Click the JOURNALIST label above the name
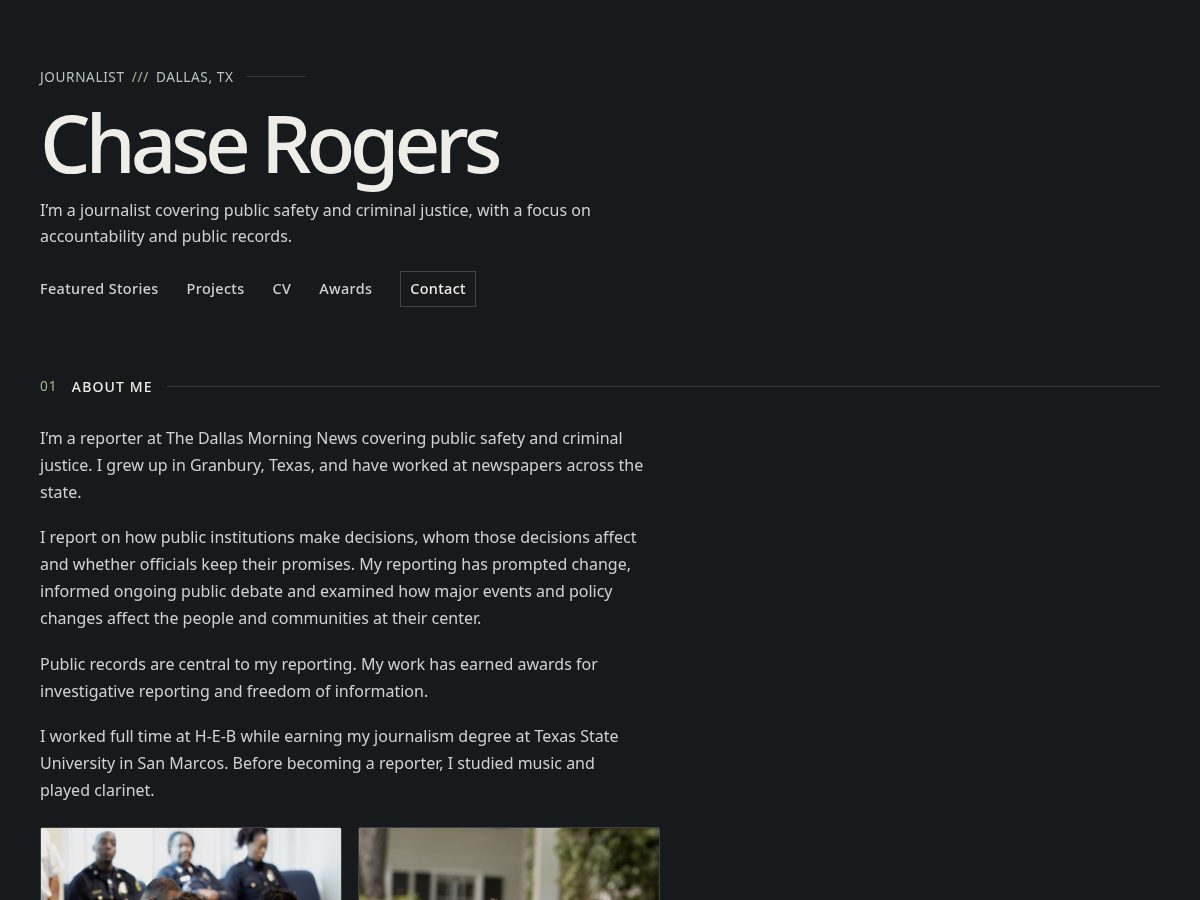Image resolution: width=1200 pixels, height=900 pixels. click(82, 77)
